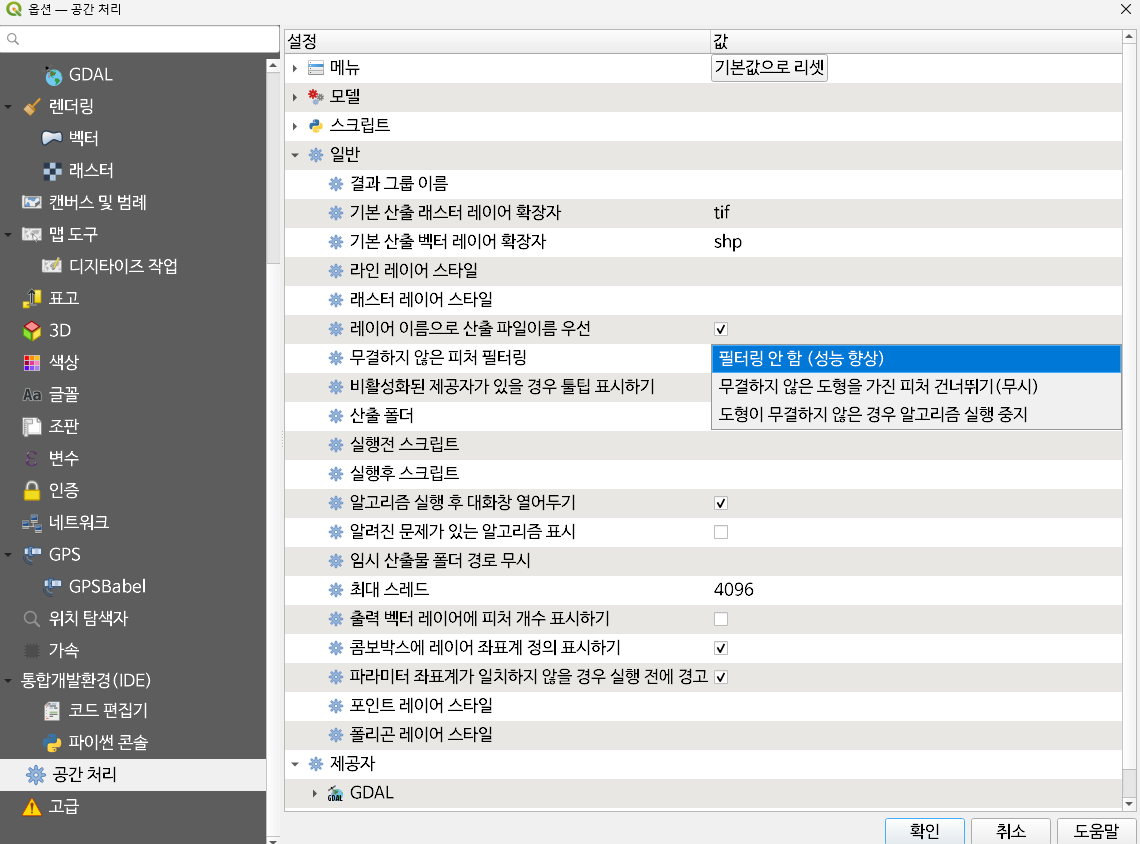The height and width of the screenshot is (844, 1140).
Task: Select 폴리곤 레이어 스타일 row
Action: 703,735
